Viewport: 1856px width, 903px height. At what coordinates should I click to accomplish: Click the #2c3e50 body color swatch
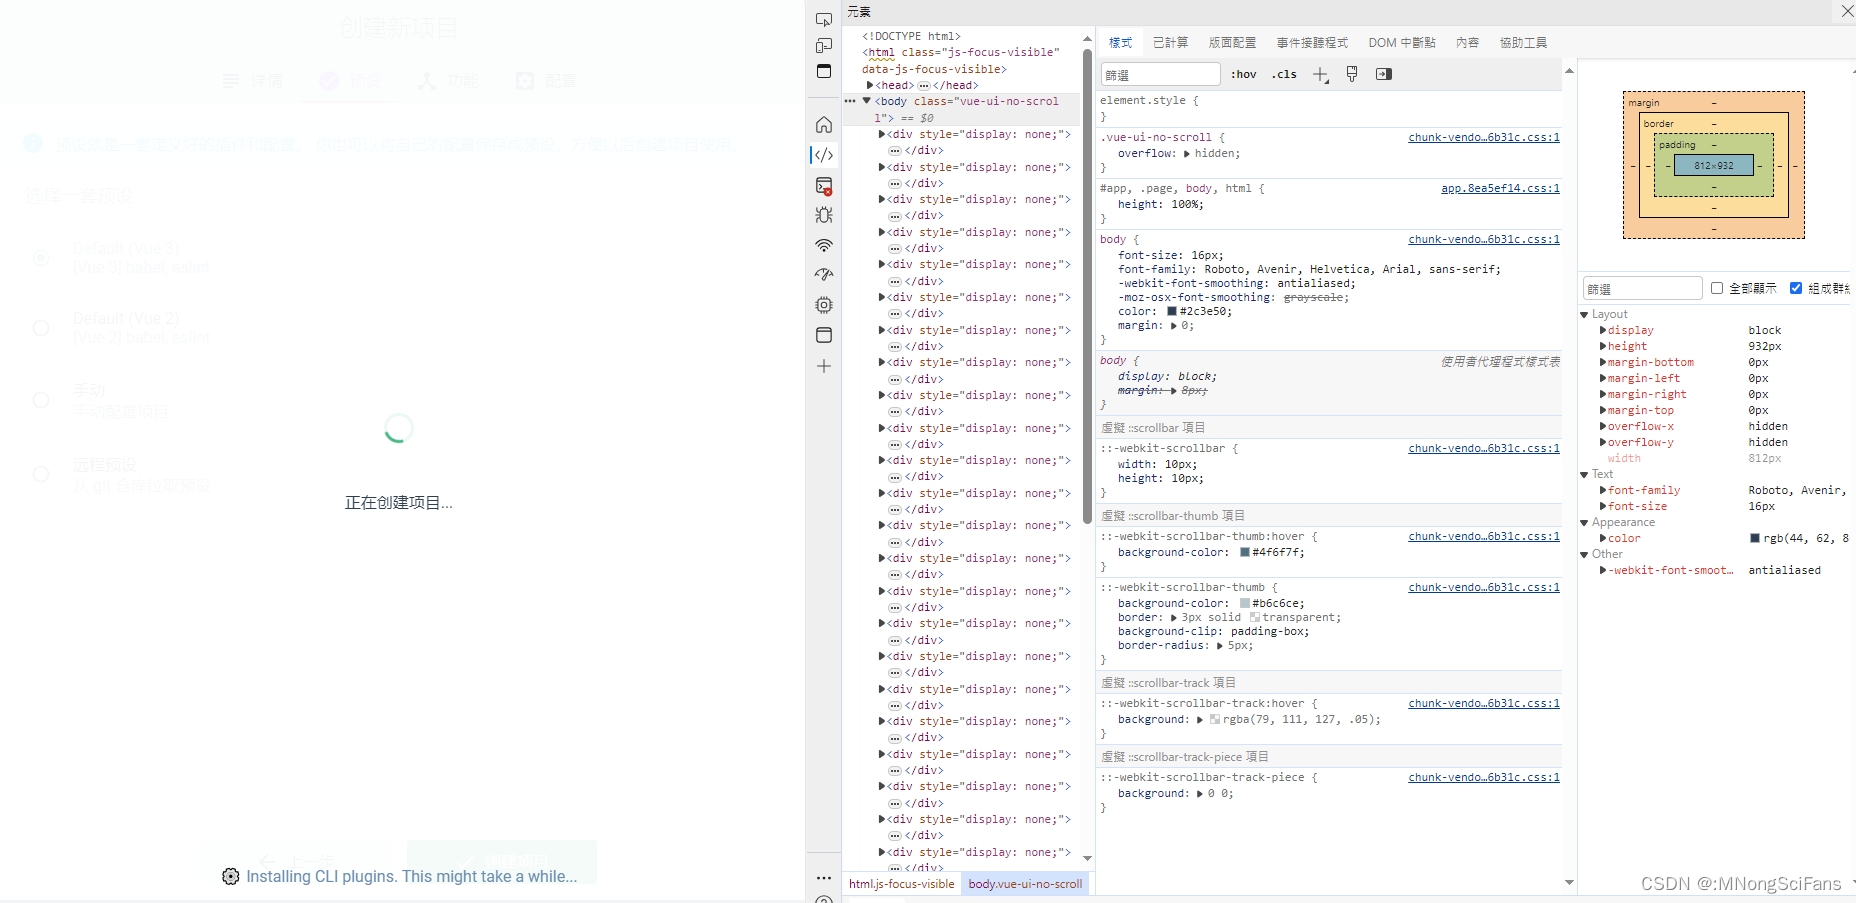tap(1172, 312)
